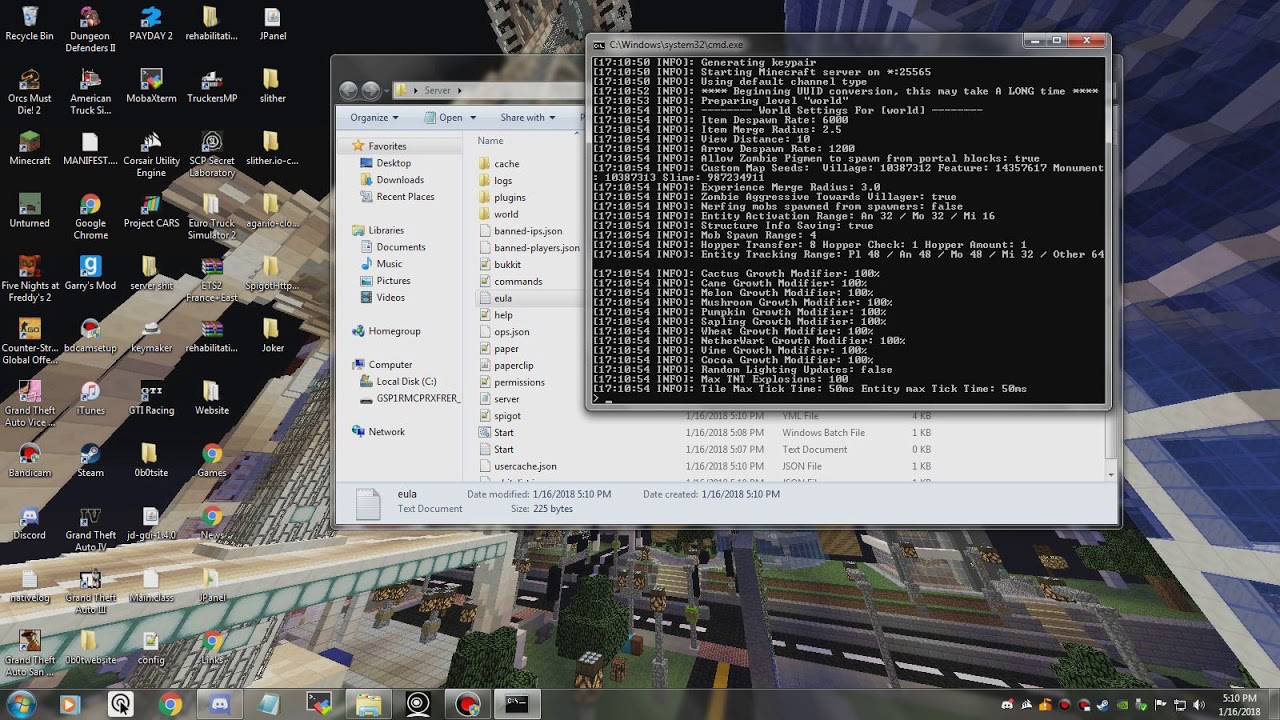Open the jd-gui-1.4.0 desktop icon
Image resolution: width=1280 pixels, height=720 pixels.
point(151,522)
